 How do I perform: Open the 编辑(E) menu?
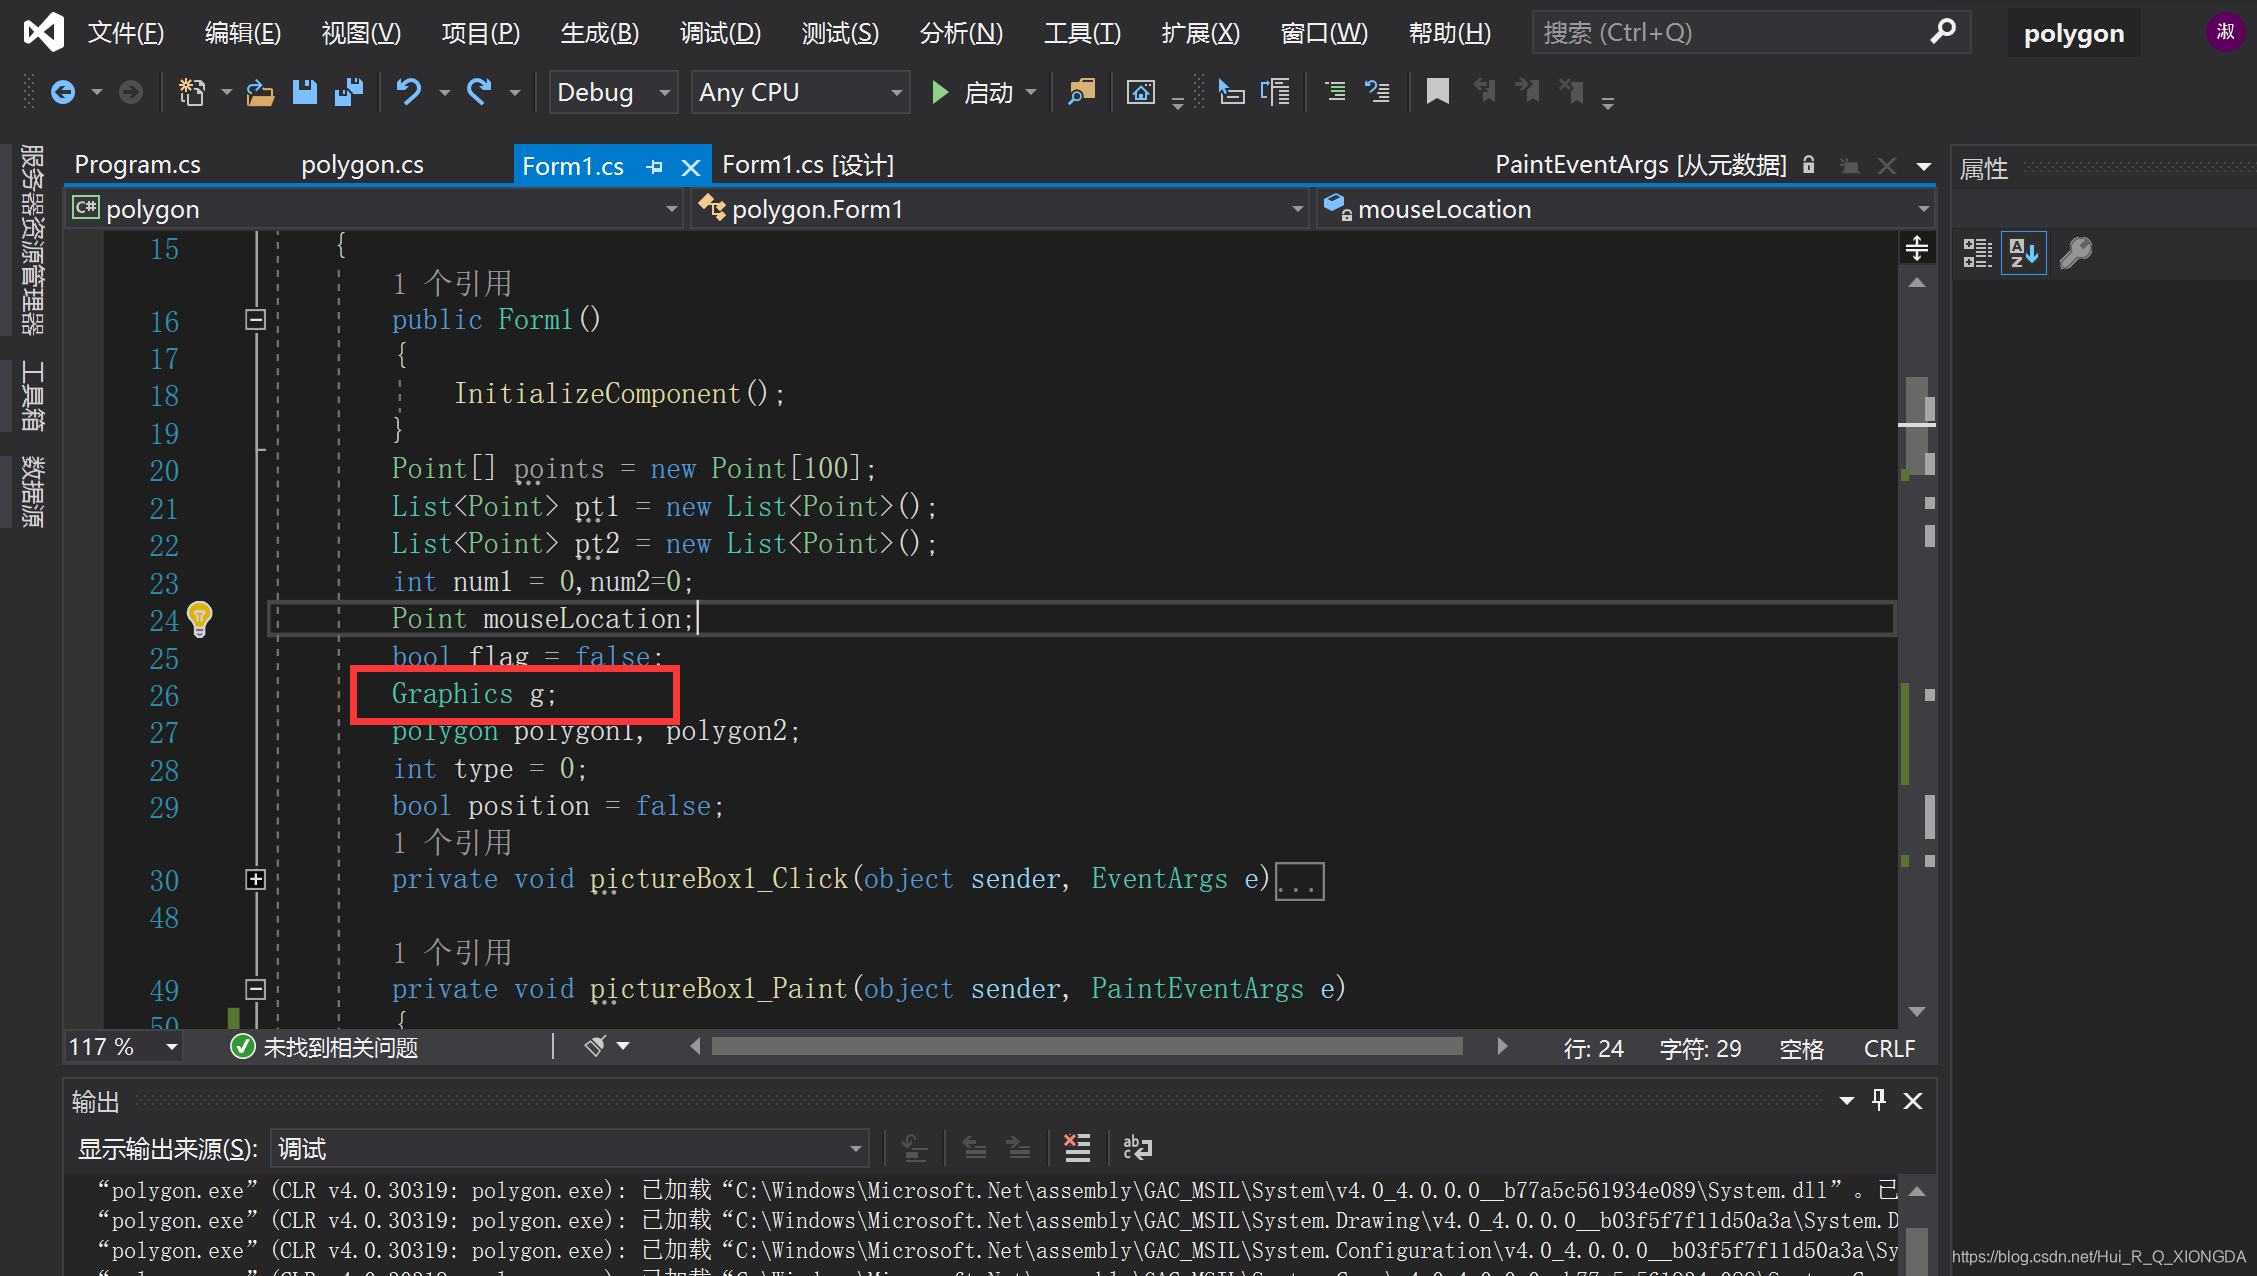(x=242, y=33)
